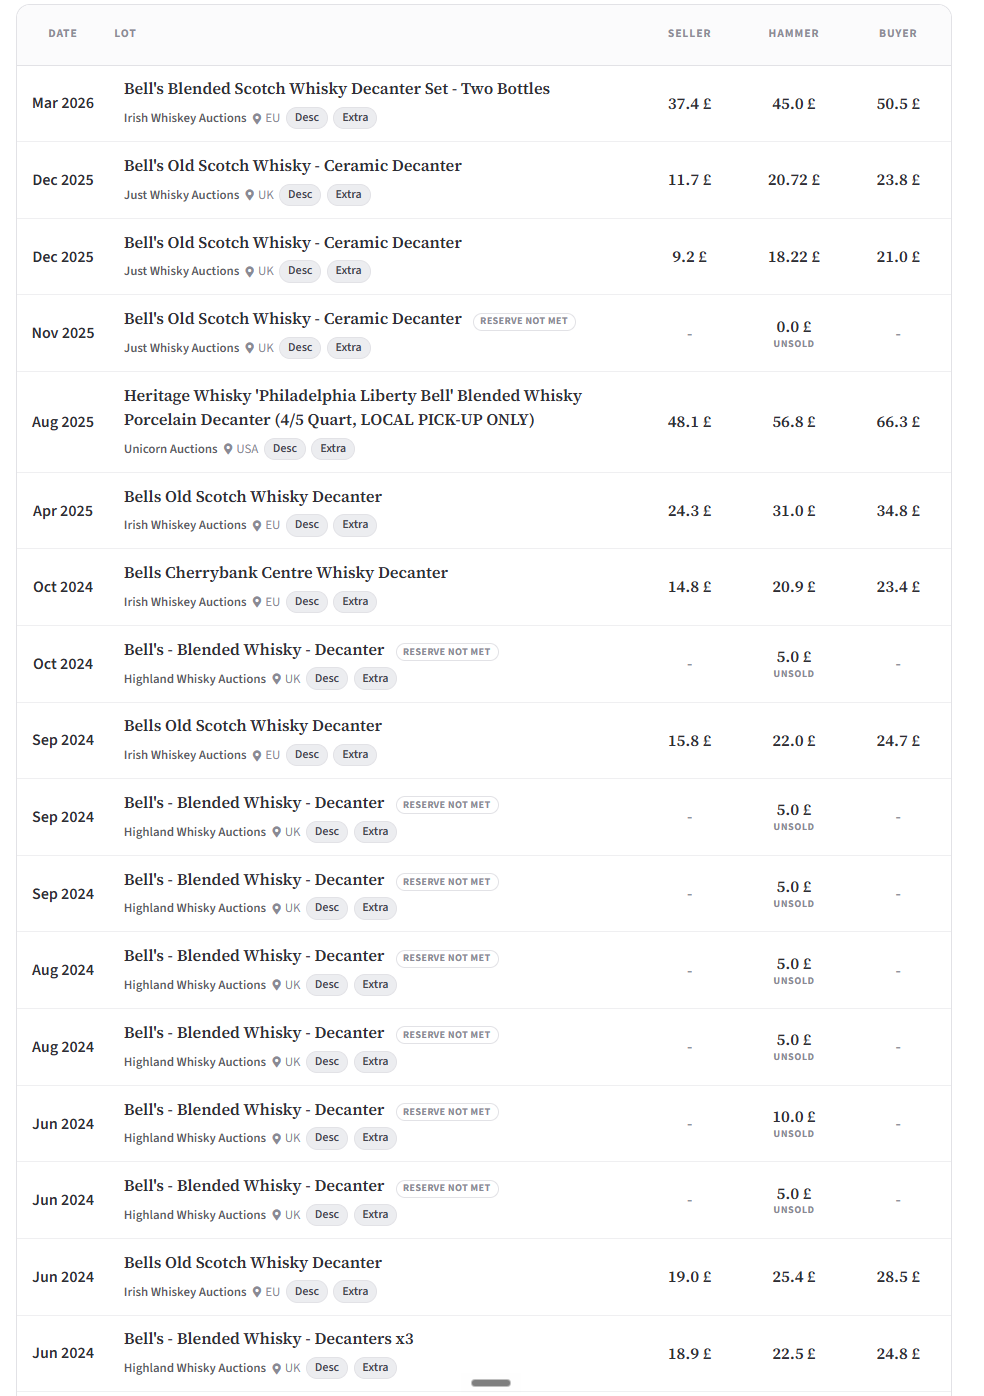Open Bell's Blended Scotch Whisky Decanter Set lot
The height and width of the screenshot is (1396, 984).
click(x=337, y=89)
